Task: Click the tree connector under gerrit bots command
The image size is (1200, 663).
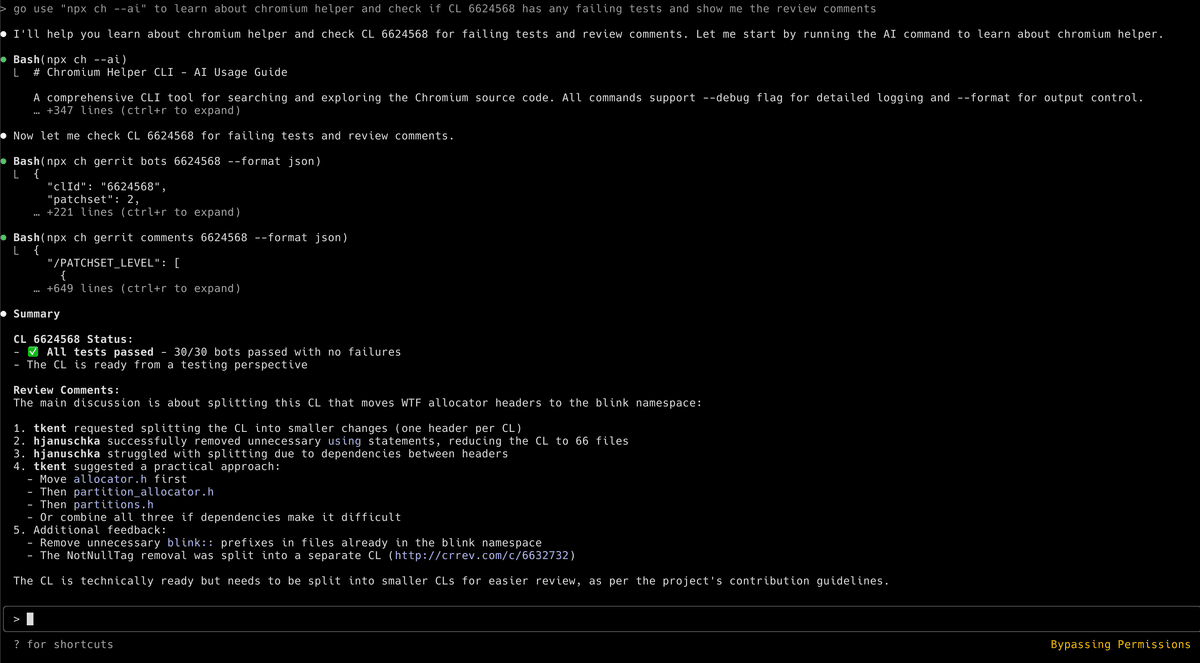Action: 18,174
